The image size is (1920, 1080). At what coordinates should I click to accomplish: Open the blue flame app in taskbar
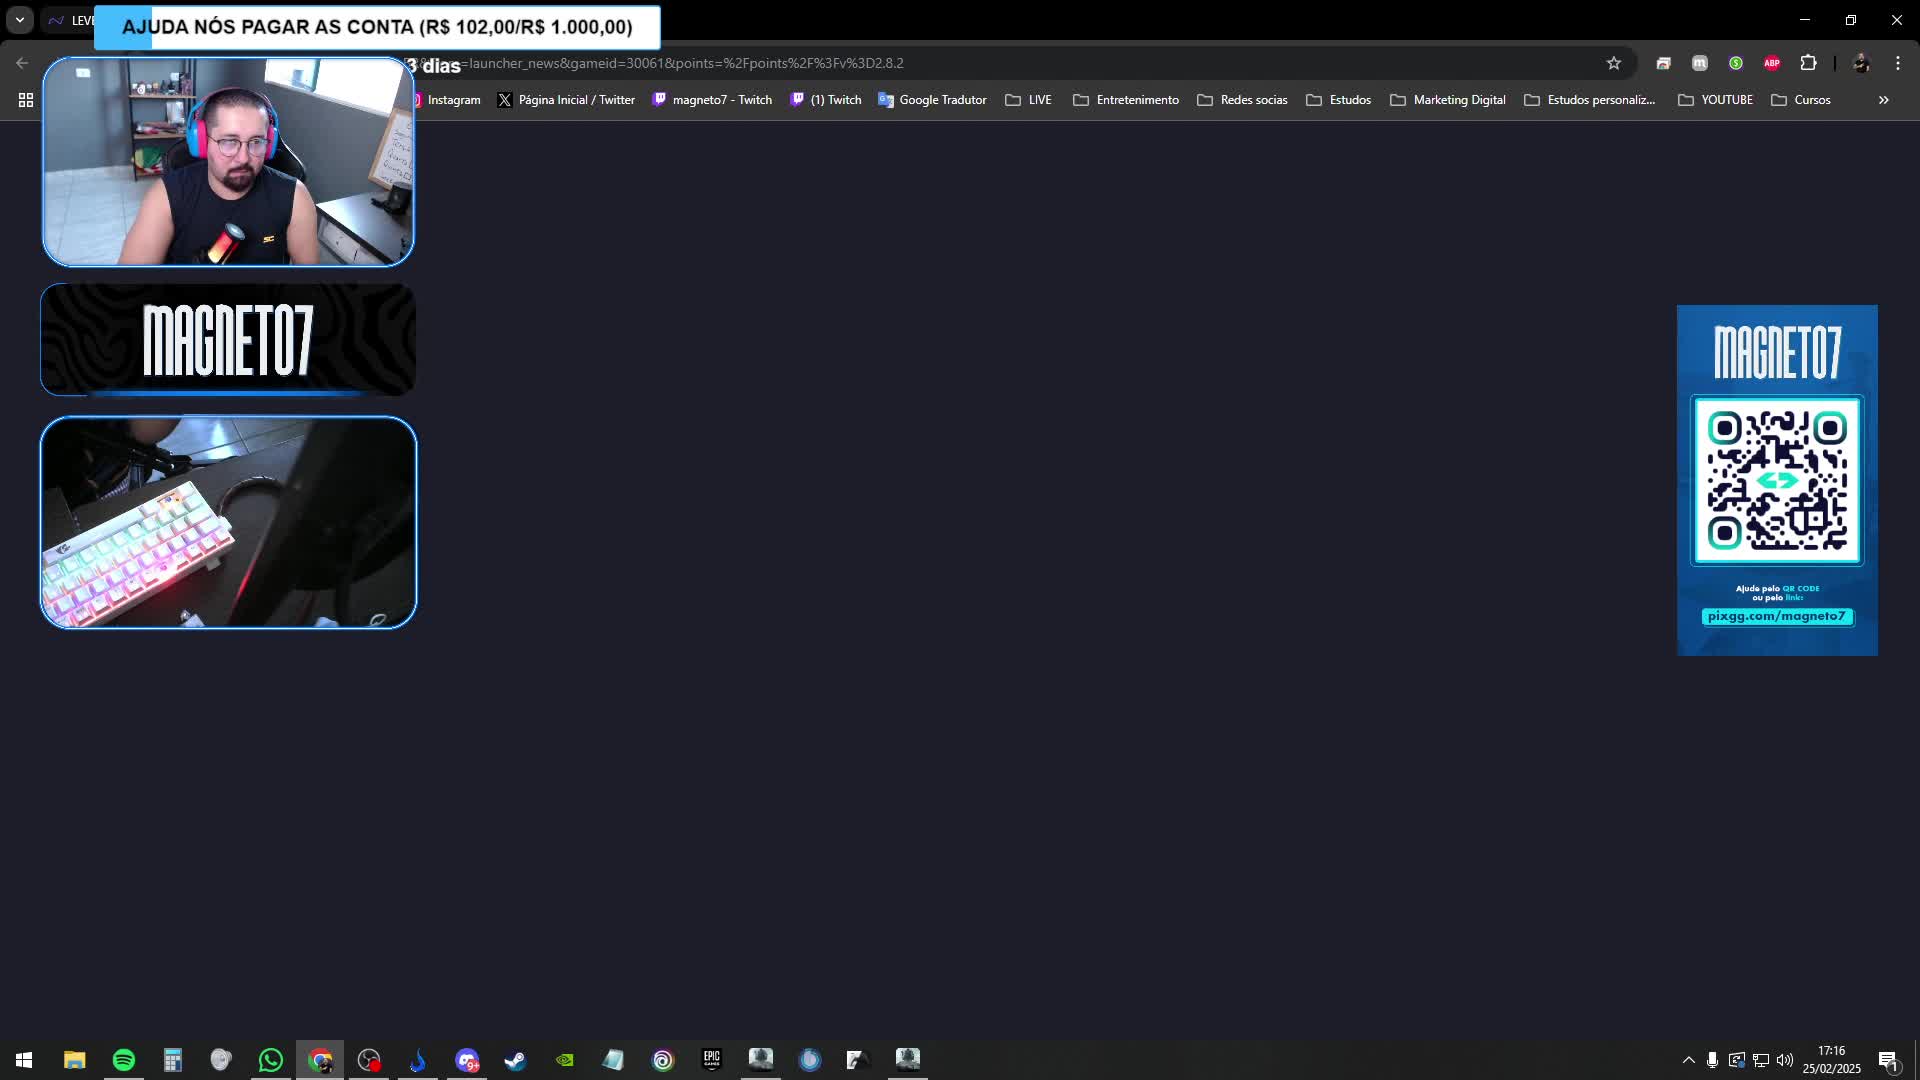tap(418, 1060)
